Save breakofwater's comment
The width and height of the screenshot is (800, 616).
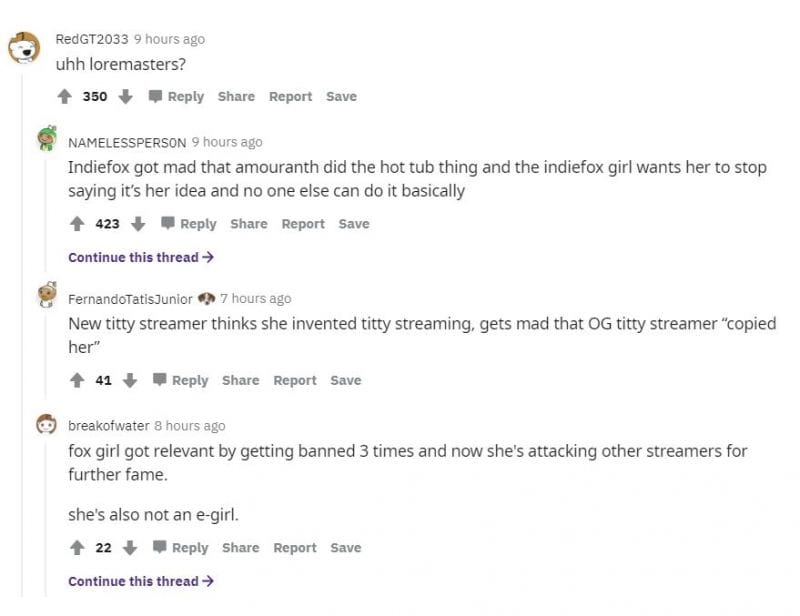point(346,548)
